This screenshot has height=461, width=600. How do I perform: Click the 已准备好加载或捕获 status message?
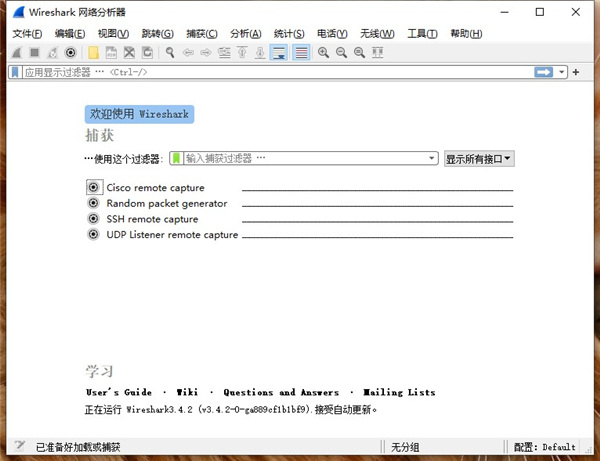[x=78, y=446]
